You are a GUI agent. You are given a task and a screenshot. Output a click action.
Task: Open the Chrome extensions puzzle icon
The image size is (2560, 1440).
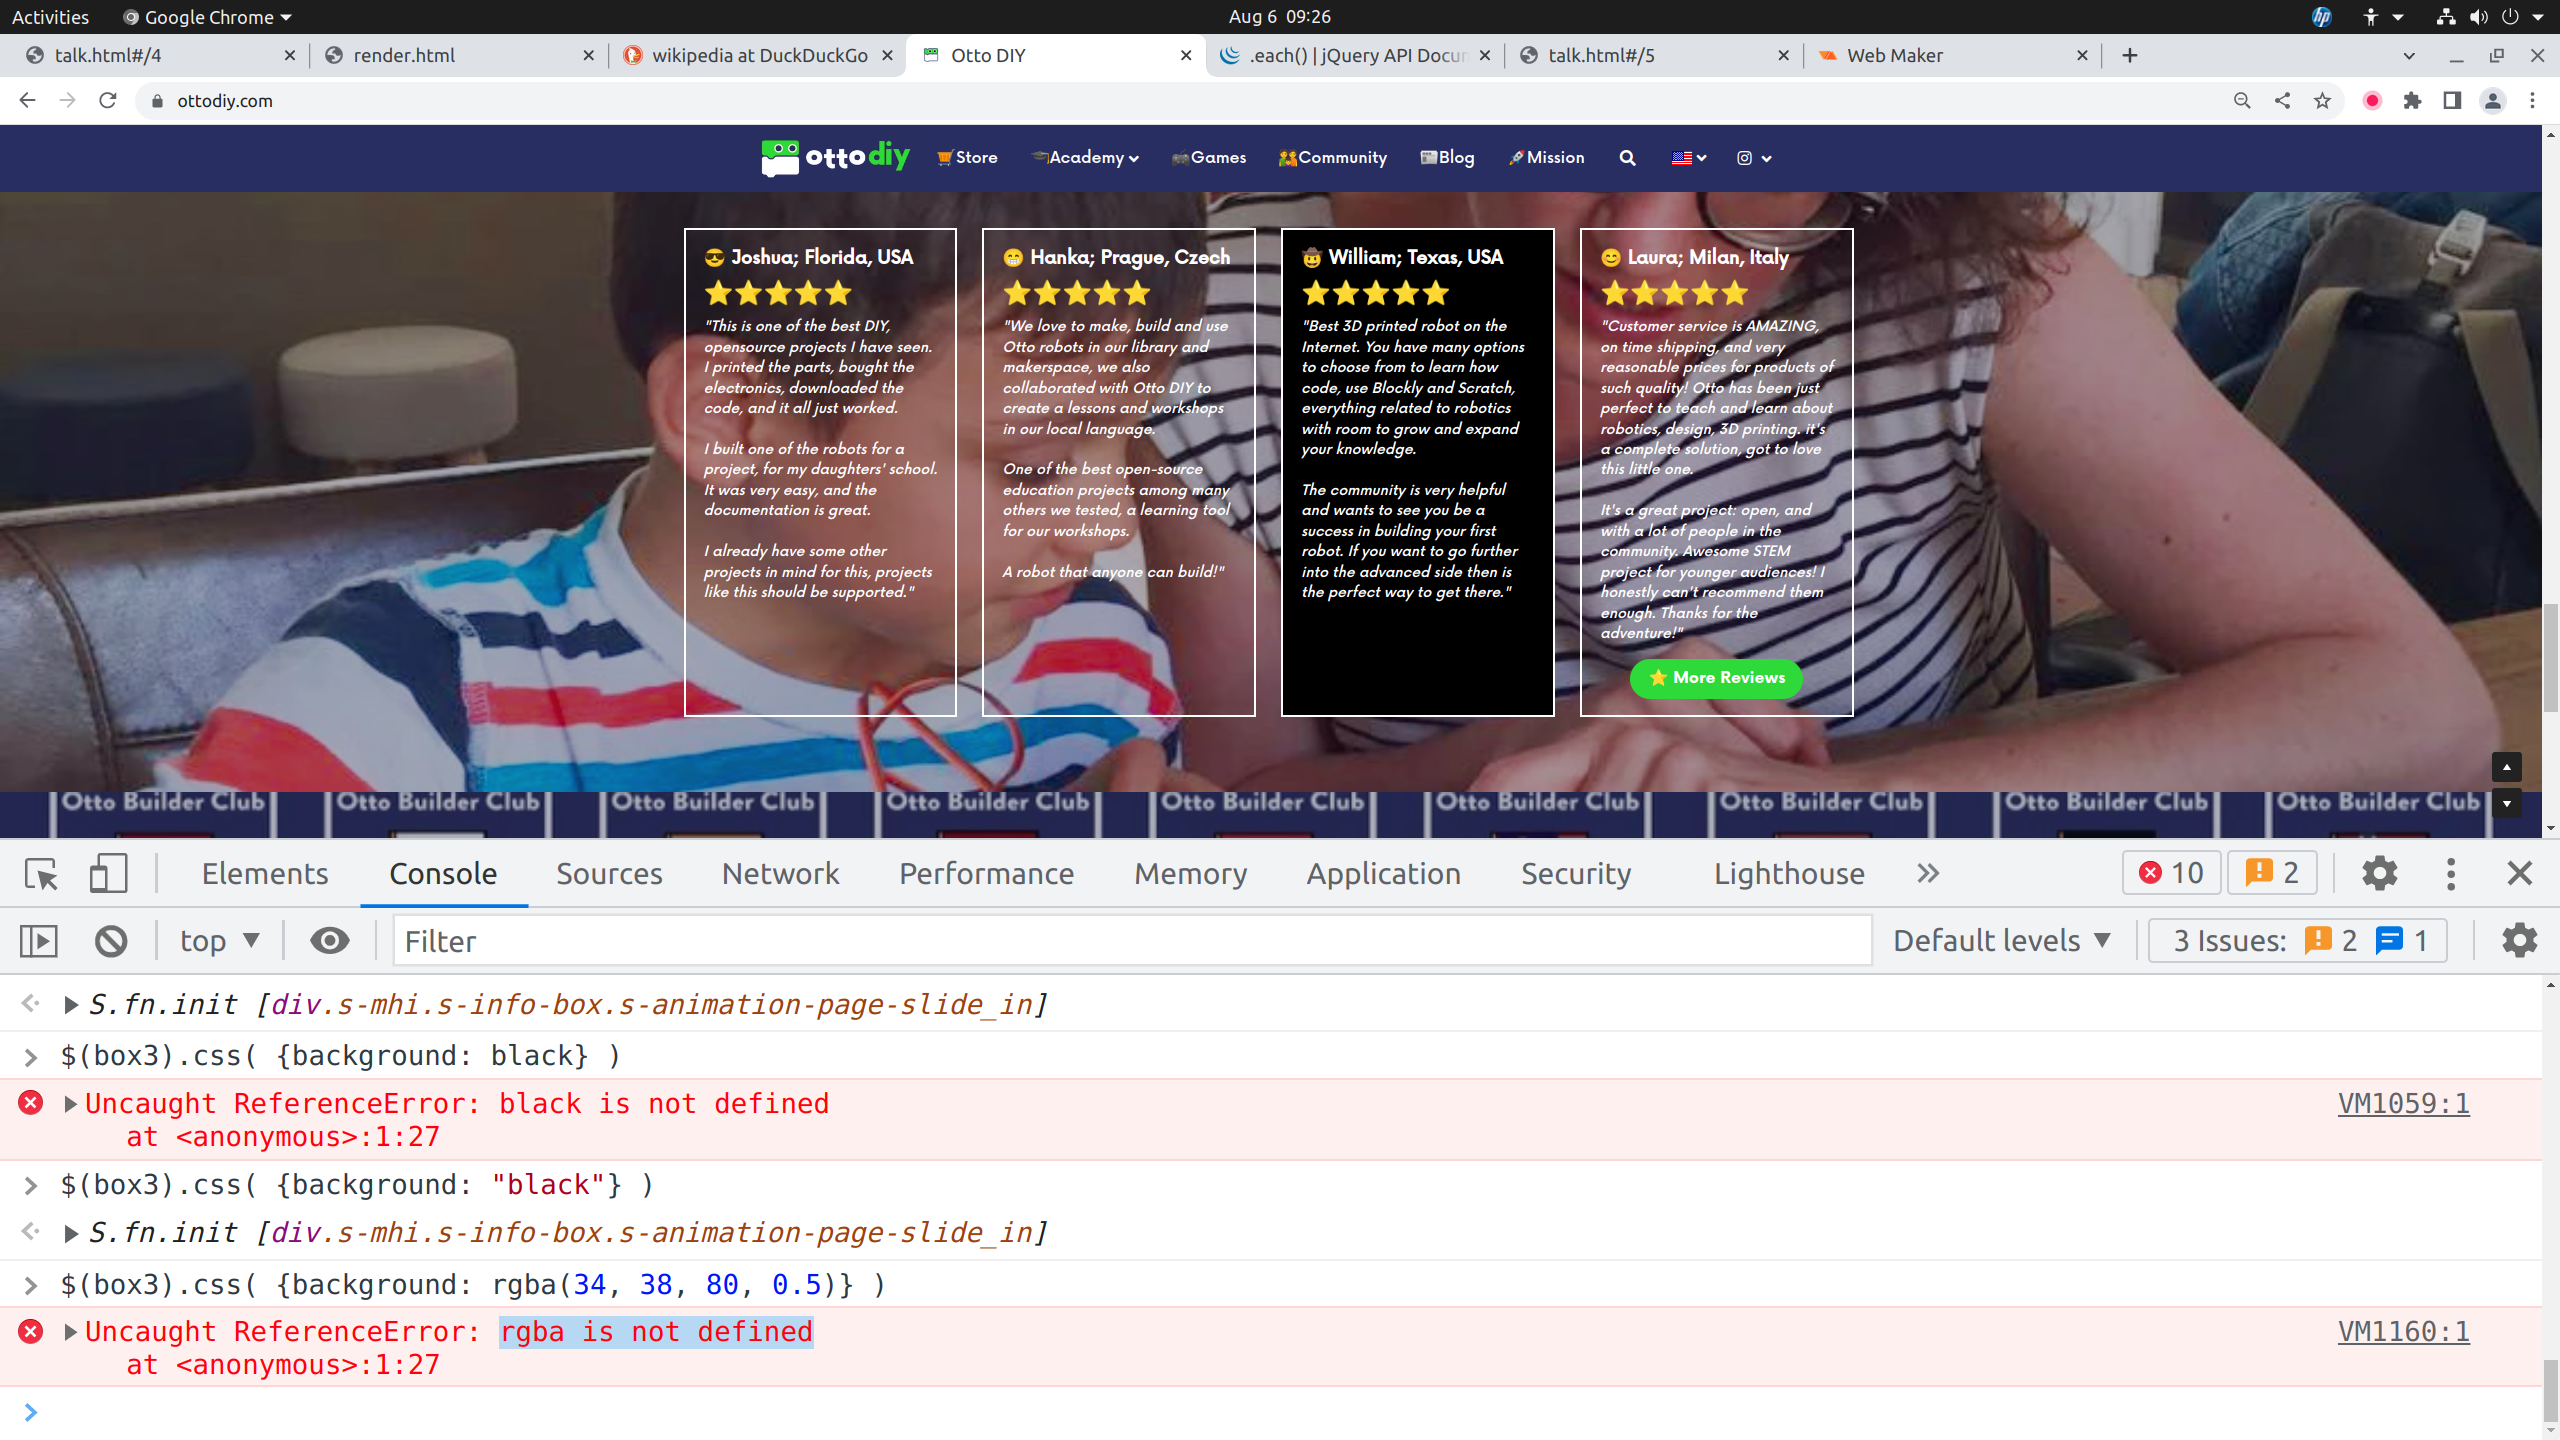2412,101
